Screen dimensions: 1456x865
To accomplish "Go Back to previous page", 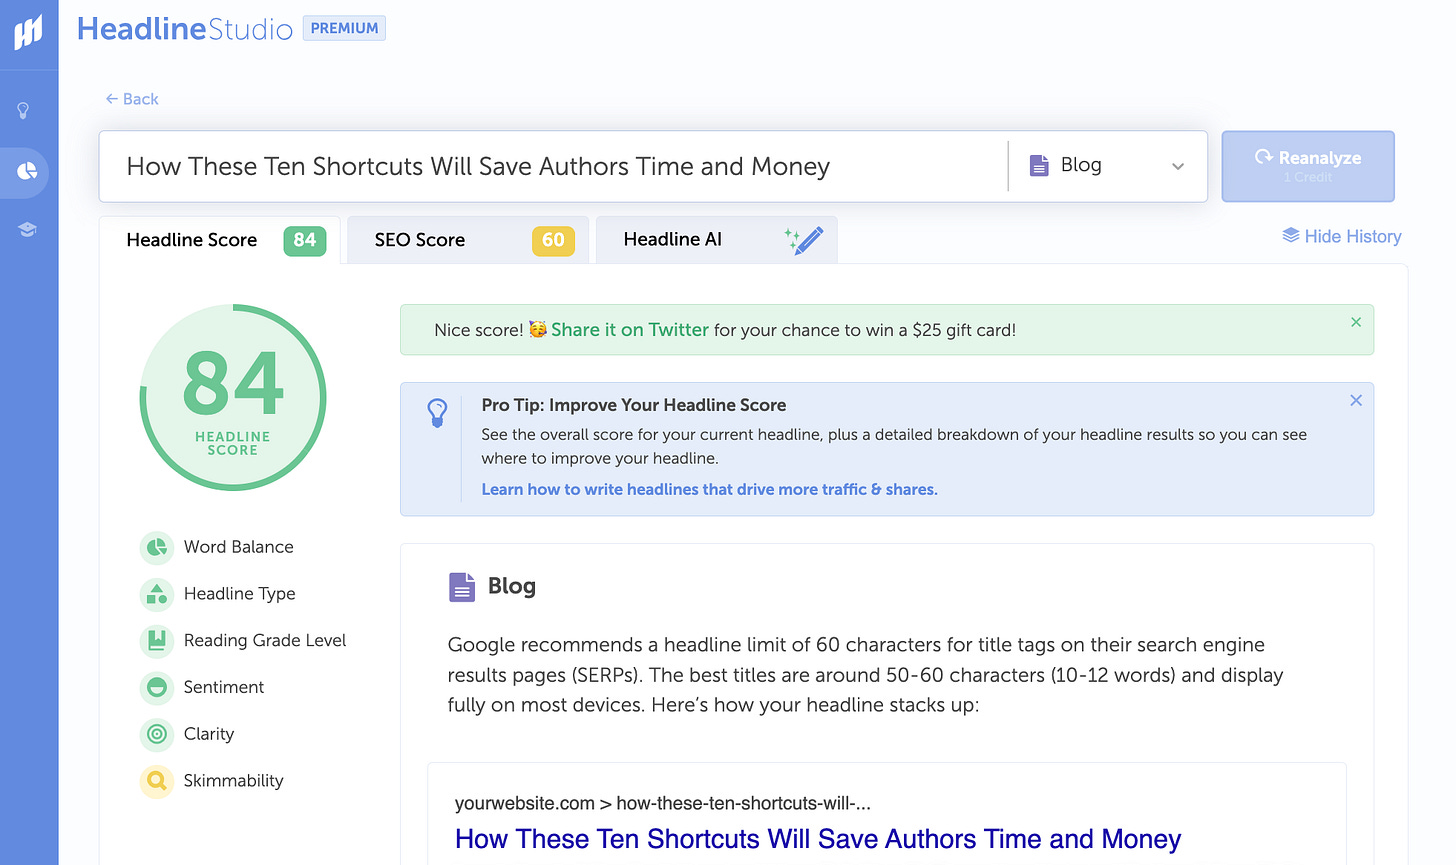I will pos(132,99).
